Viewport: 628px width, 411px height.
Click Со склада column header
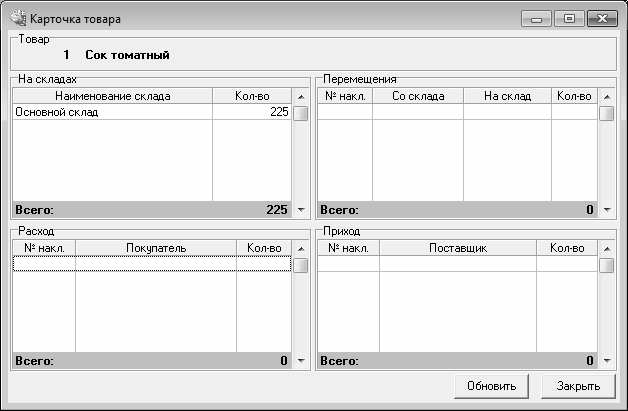click(x=417, y=96)
